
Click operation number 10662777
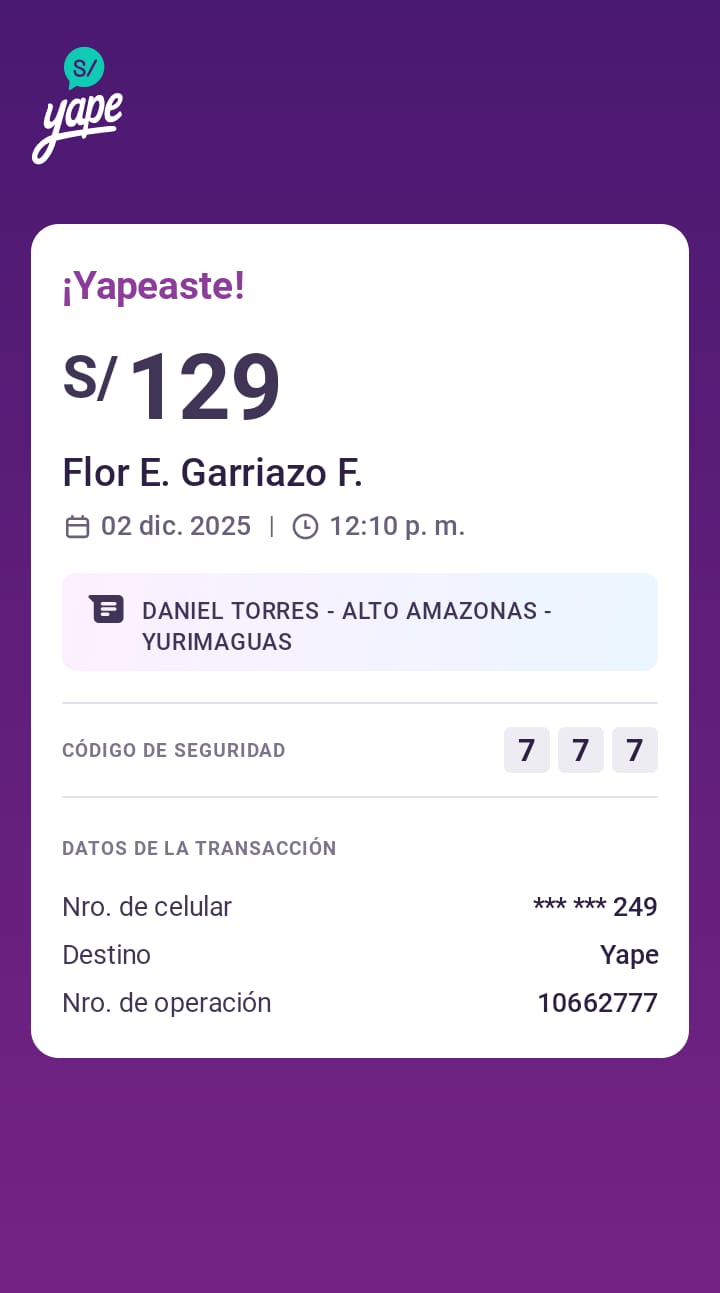[x=597, y=1003]
